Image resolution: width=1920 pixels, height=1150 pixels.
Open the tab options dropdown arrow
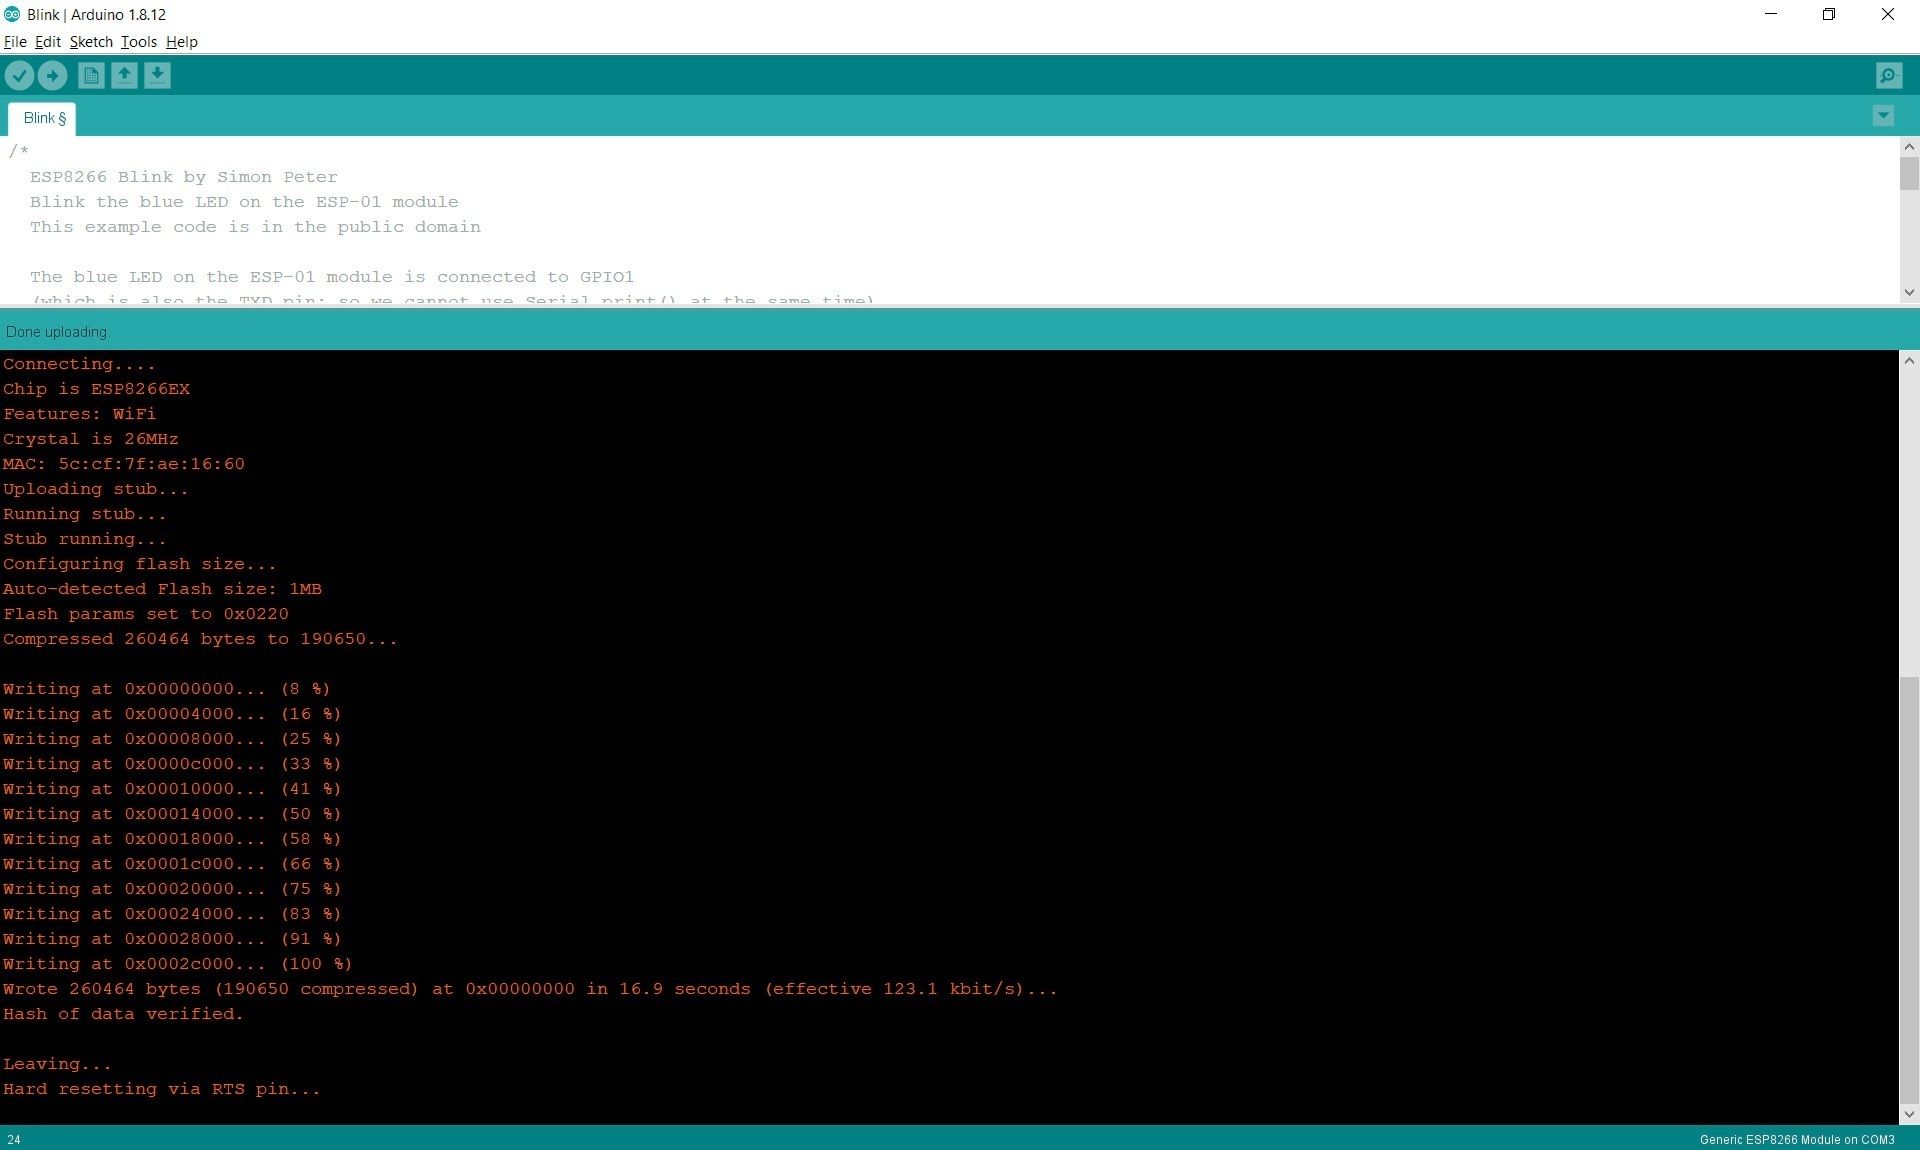(1882, 116)
